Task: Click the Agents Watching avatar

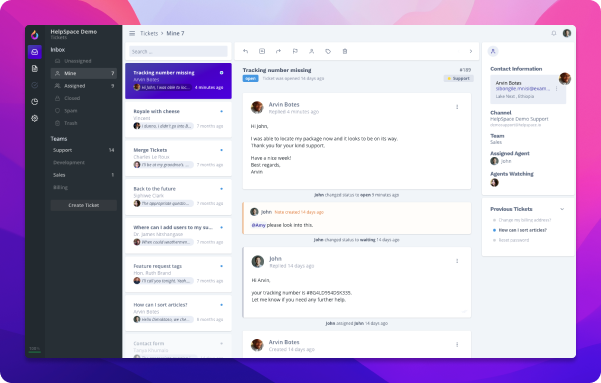Action: pyautogui.click(x=494, y=182)
